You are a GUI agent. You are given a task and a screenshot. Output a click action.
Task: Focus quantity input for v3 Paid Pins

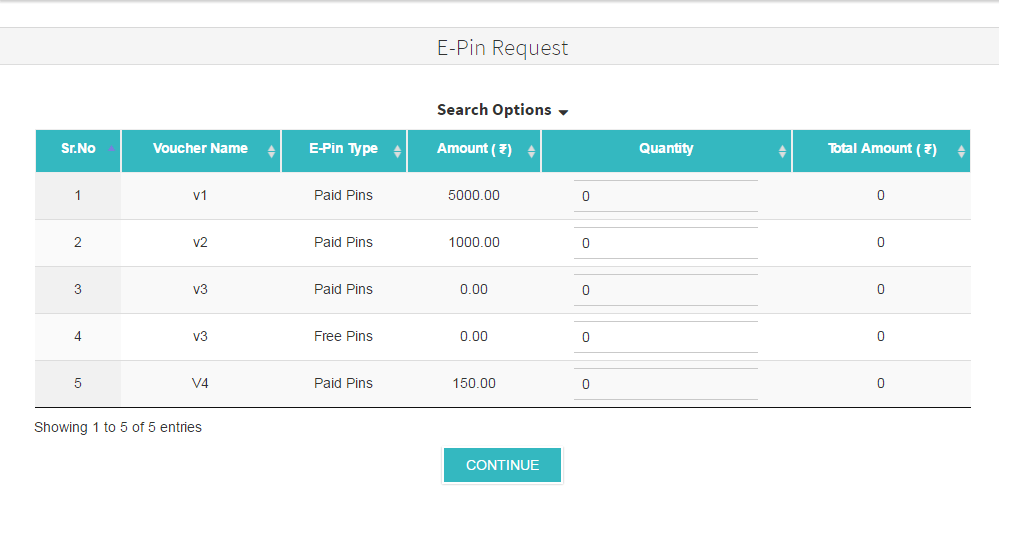665,290
